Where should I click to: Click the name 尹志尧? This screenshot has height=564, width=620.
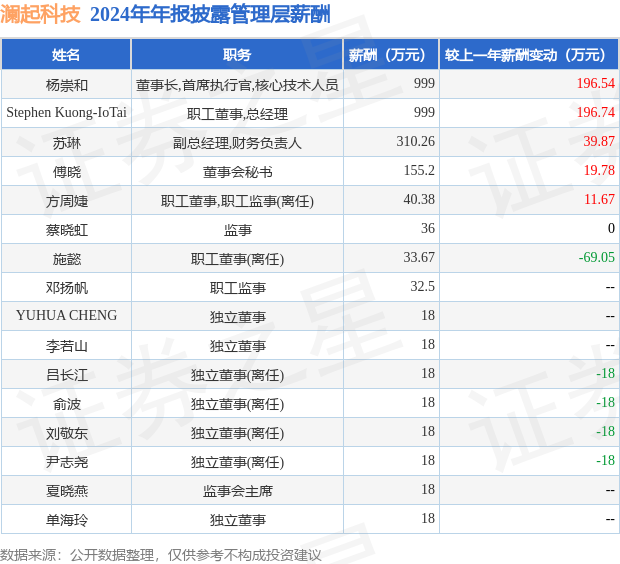tap(66, 462)
